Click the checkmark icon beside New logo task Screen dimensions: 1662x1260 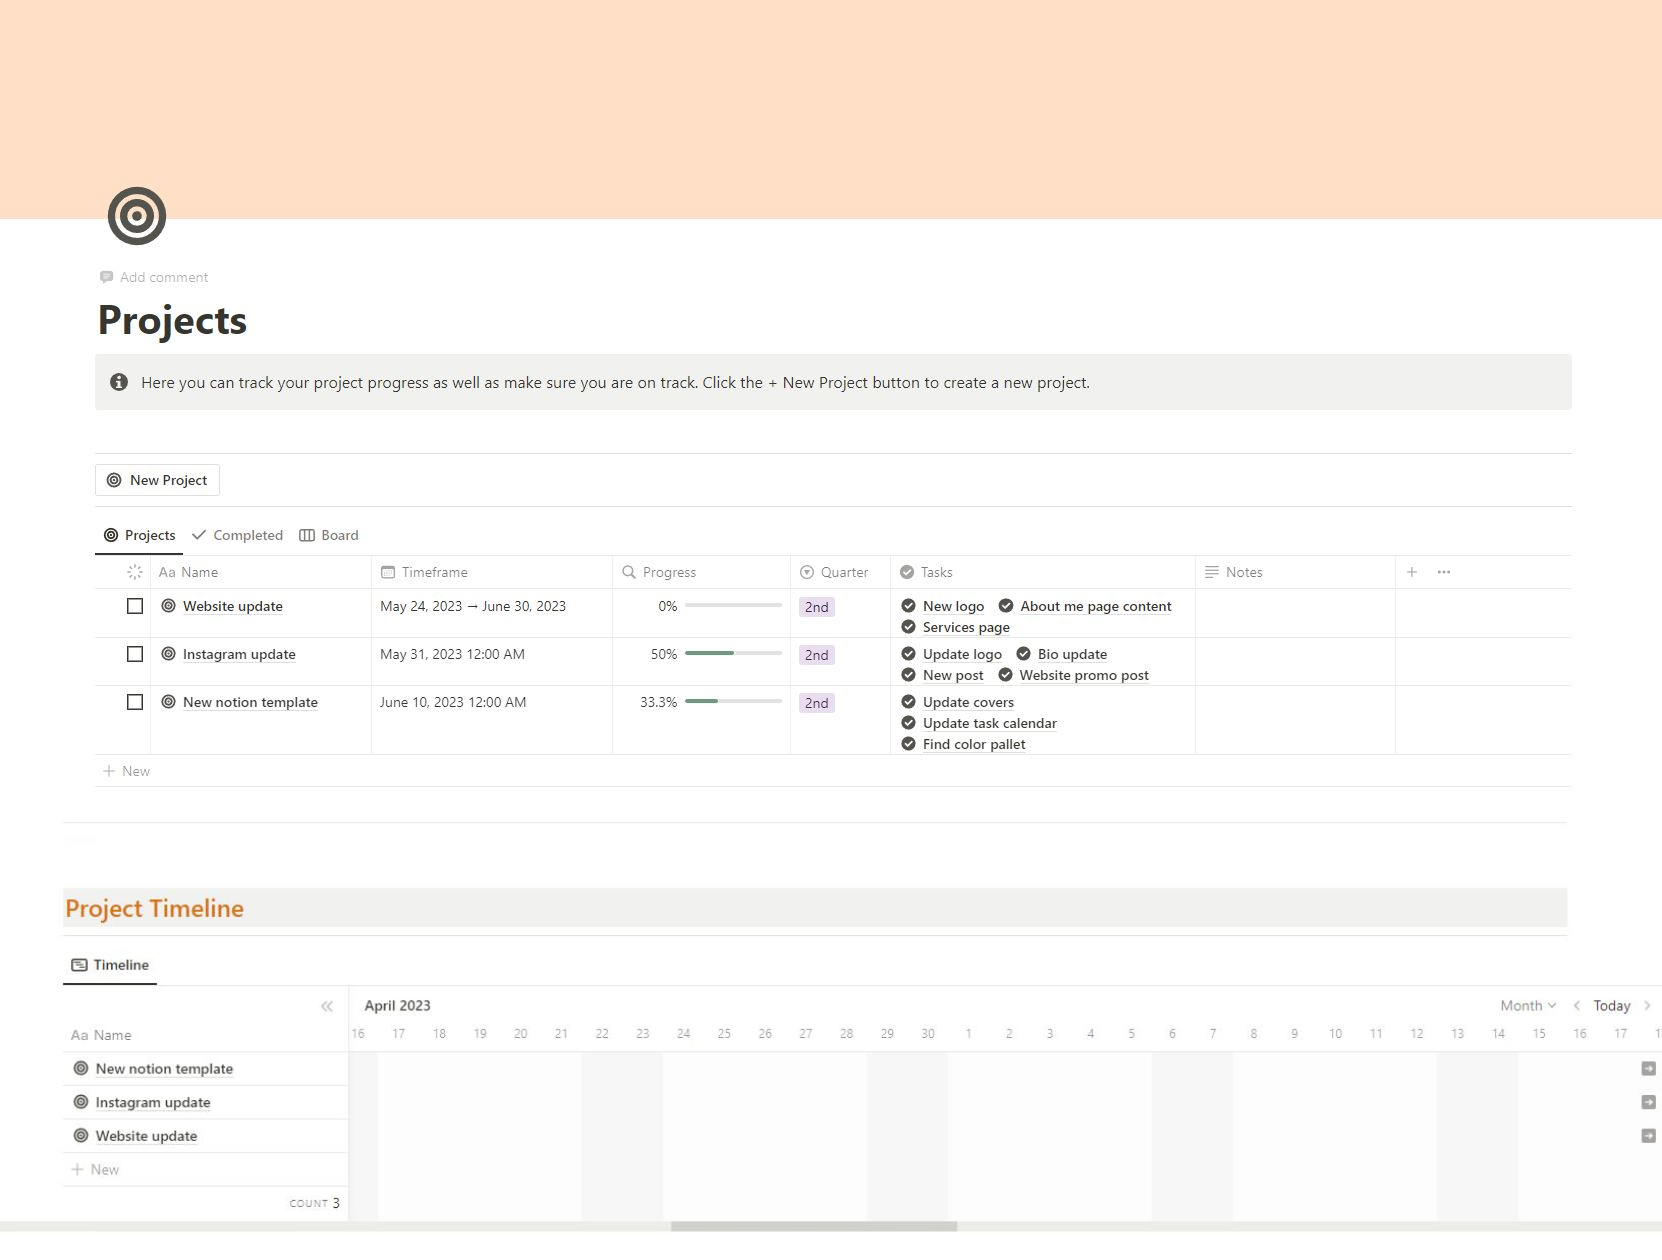tap(908, 606)
